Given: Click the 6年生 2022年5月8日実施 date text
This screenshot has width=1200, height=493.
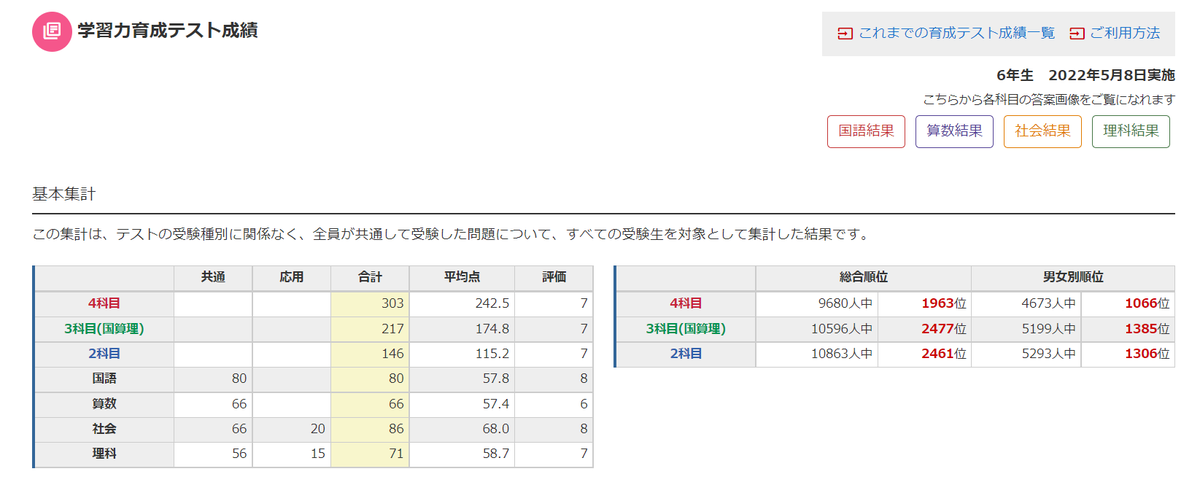Looking at the screenshot, I should [1086, 76].
